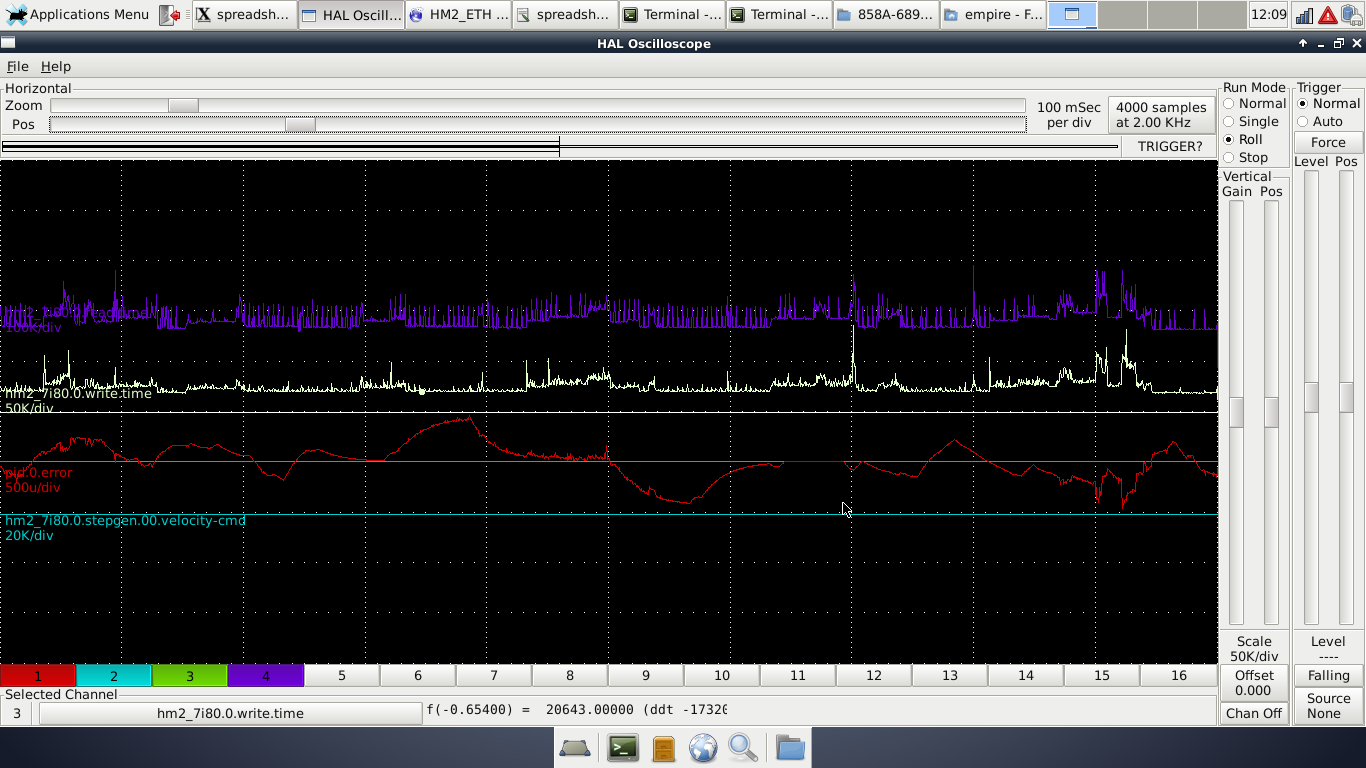
Task: Open the Applications Menu
Action: pyautogui.click(x=78, y=14)
